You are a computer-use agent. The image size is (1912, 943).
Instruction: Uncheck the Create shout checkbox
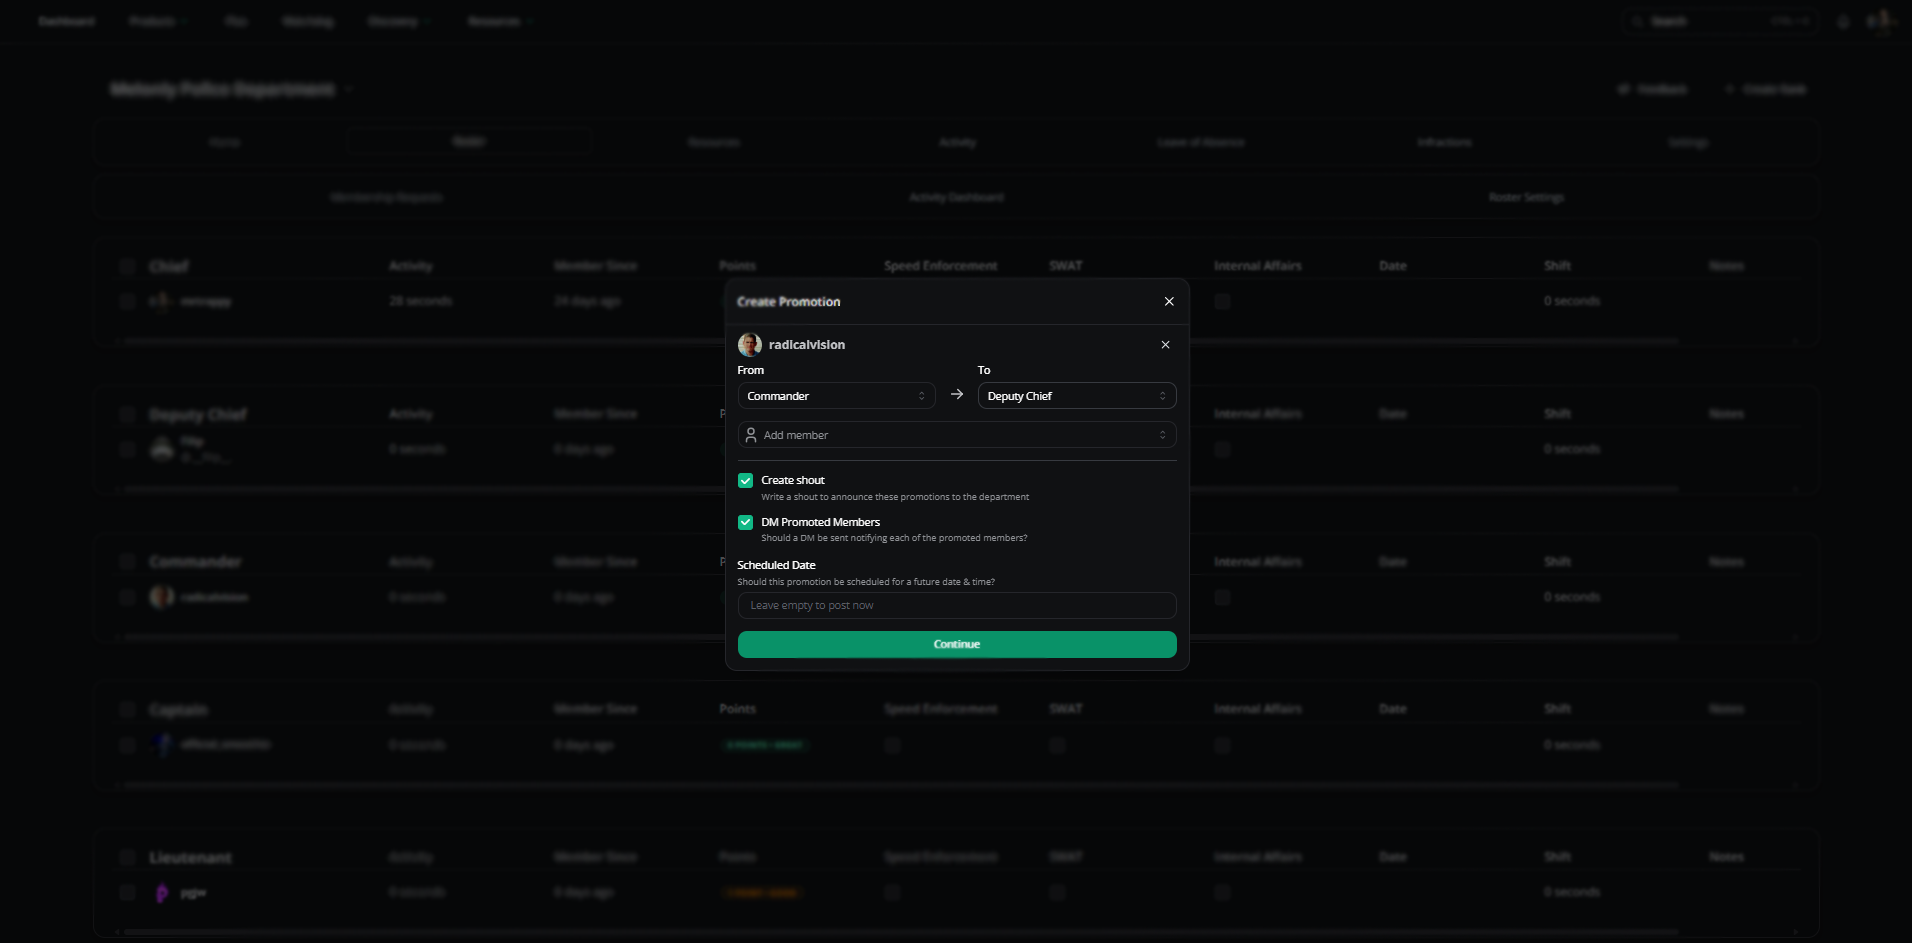point(745,480)
